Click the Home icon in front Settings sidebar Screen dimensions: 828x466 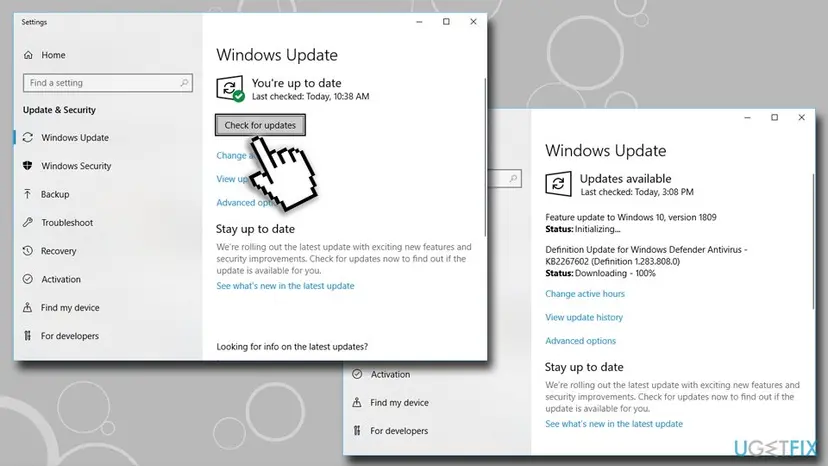tap(29, 55)
